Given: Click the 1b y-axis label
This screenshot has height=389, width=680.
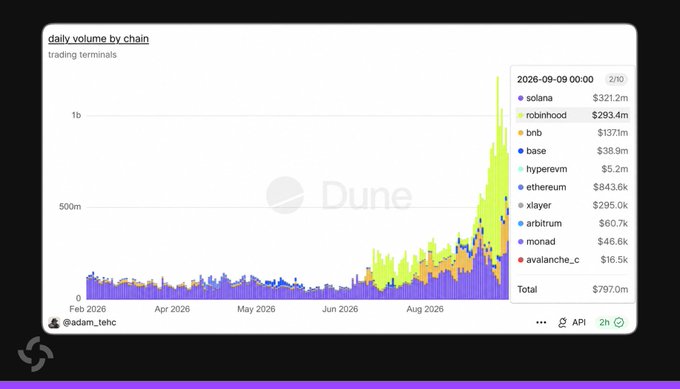Looking at the screenshot, I should (76, 115).
